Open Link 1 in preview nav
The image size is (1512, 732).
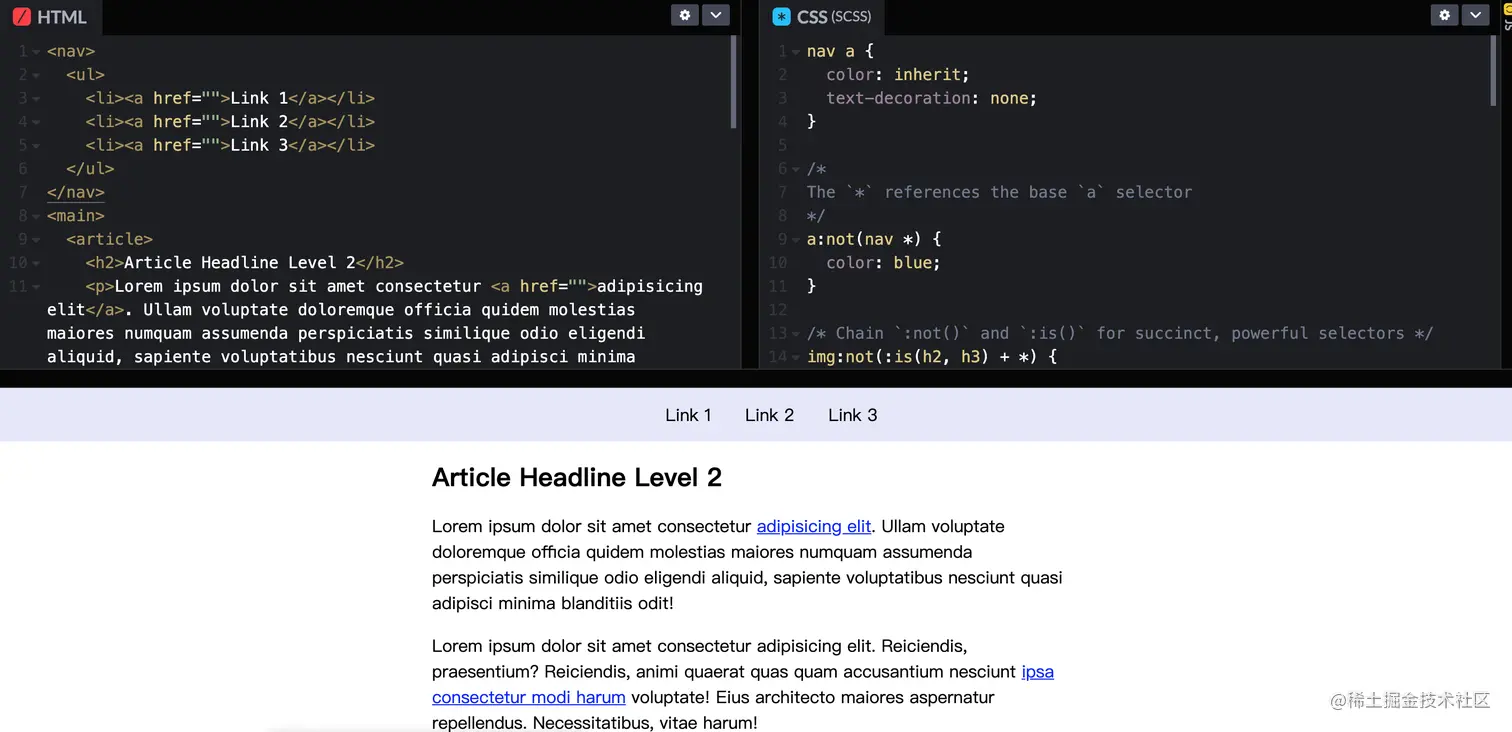[x=688, y=415]
